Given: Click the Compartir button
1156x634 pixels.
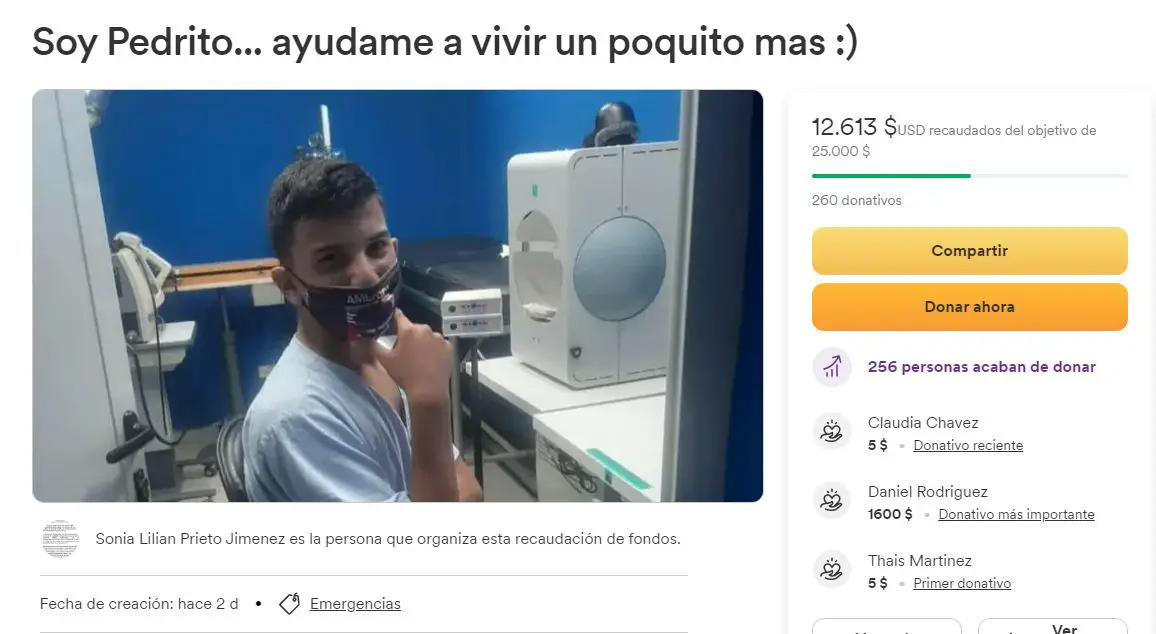Looking at the screenshot, I should 969,251.
